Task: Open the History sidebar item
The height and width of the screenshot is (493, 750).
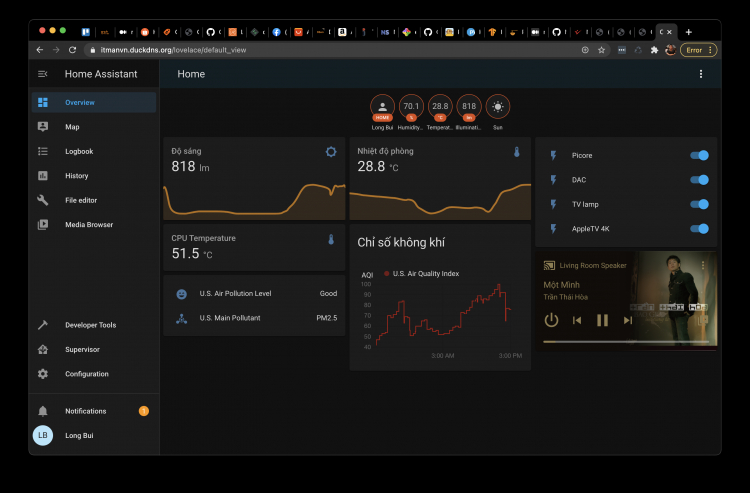Action: click(x=94, y=175)
